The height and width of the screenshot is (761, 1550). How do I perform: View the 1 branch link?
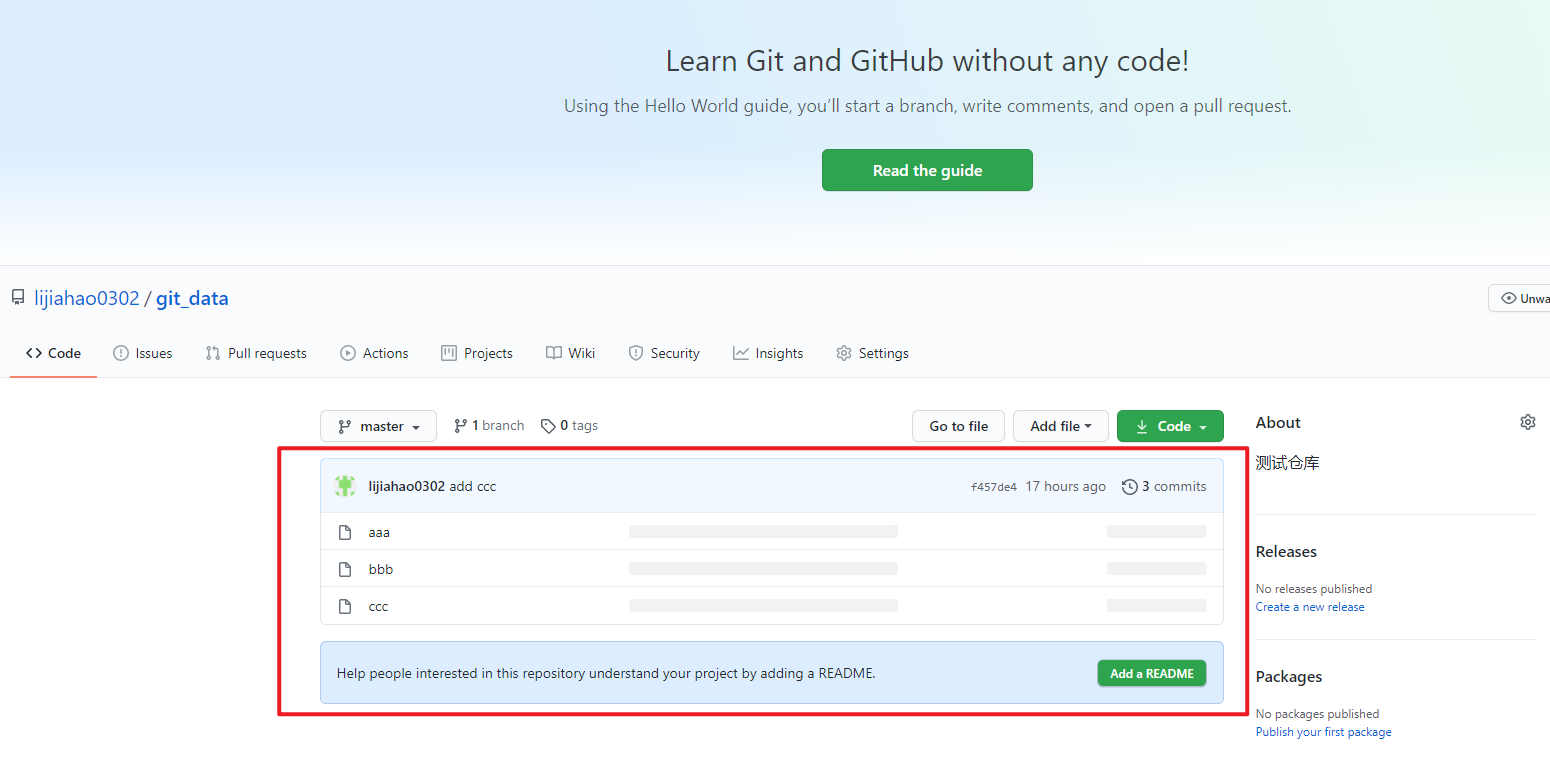tap(489, 426)
